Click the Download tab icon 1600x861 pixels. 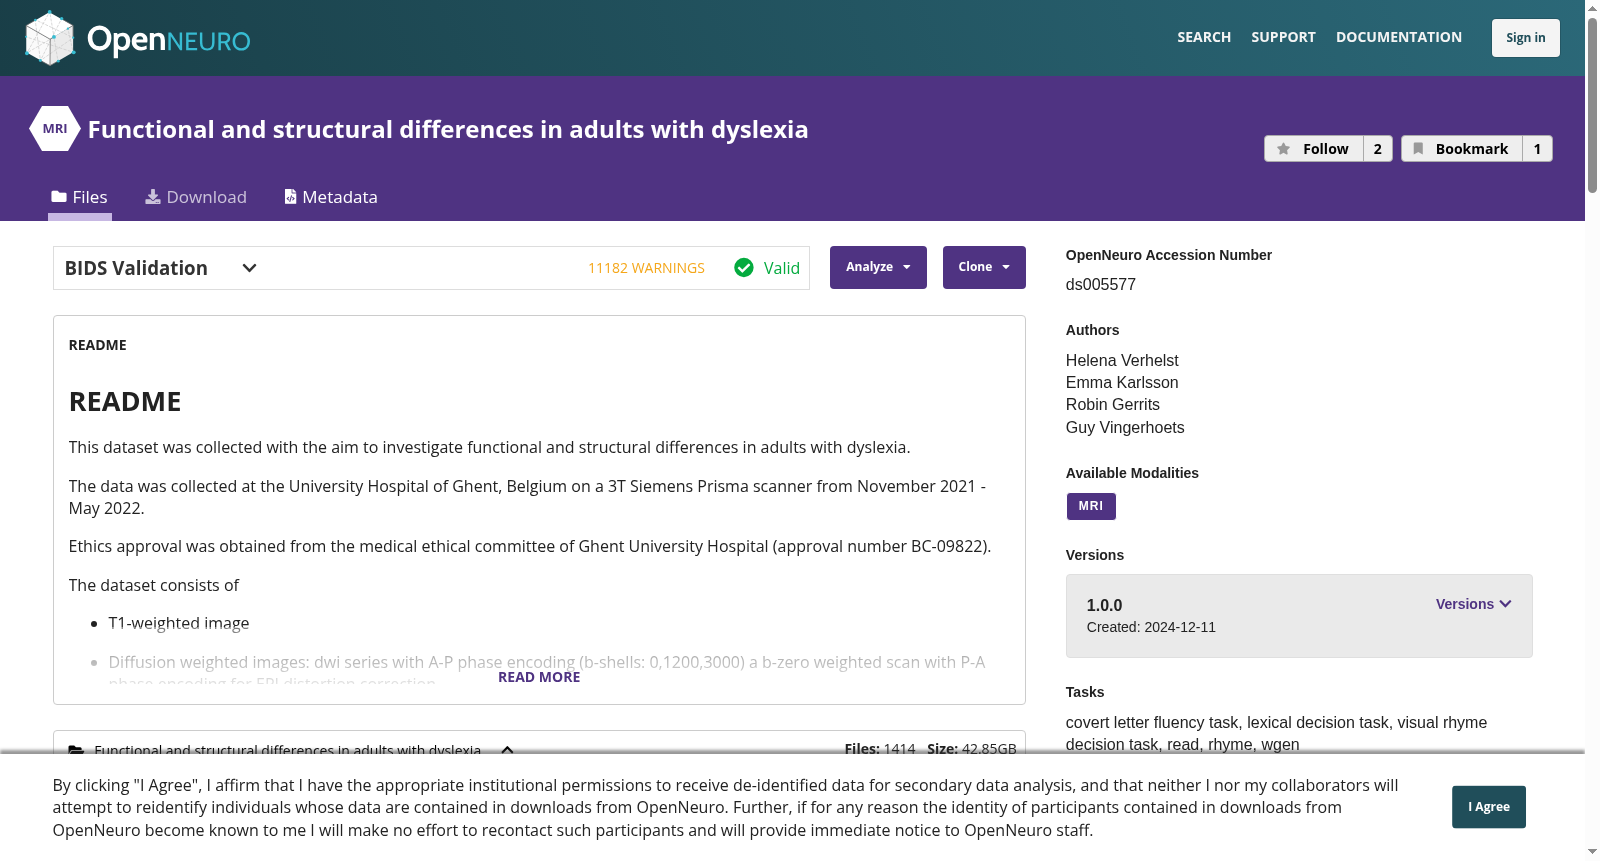(153, 197)
